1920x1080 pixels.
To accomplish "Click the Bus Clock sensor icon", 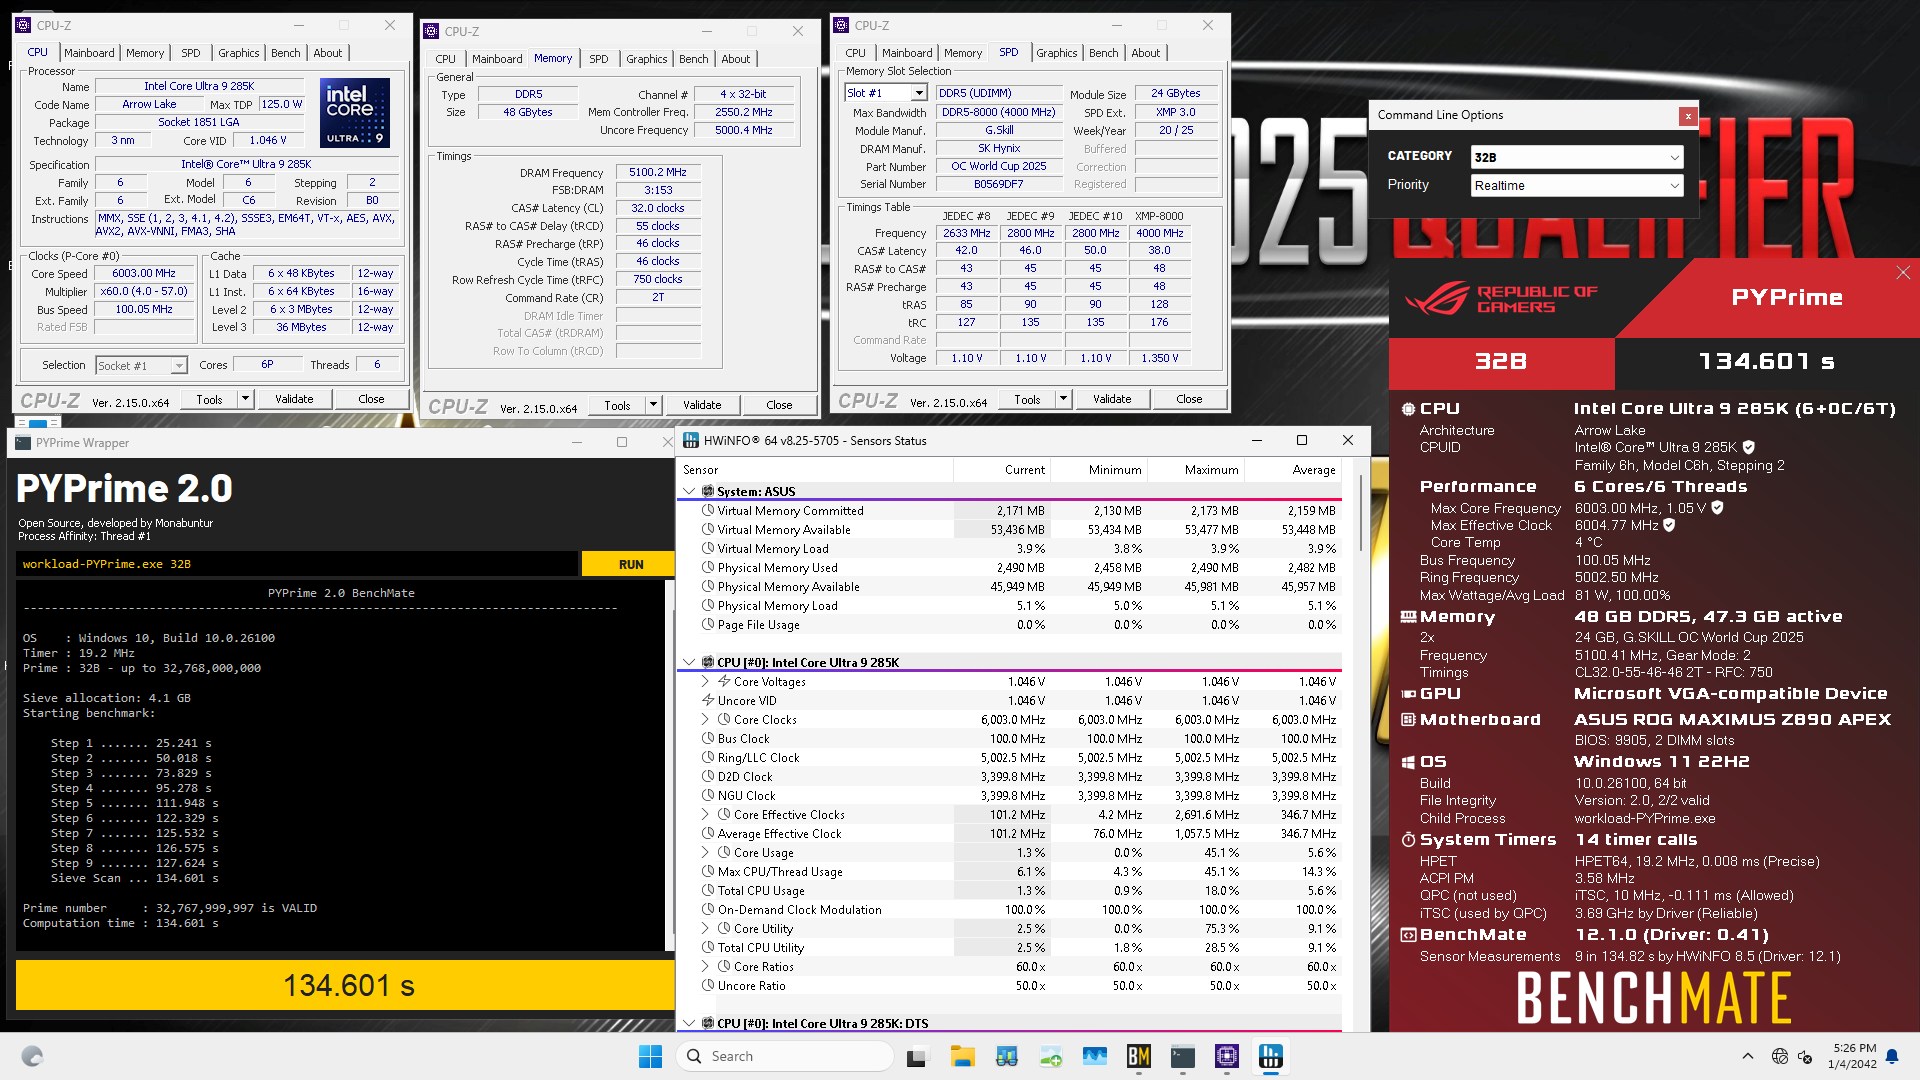I will (x=708, y=739).
